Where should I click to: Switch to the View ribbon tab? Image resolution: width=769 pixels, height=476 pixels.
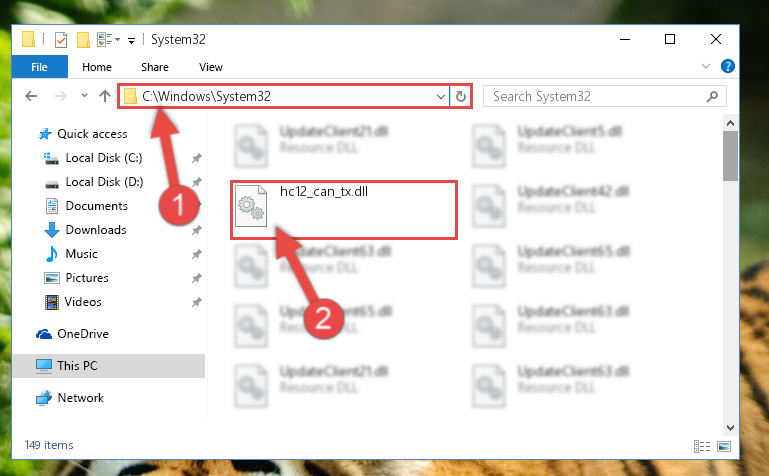pos(211,67)
